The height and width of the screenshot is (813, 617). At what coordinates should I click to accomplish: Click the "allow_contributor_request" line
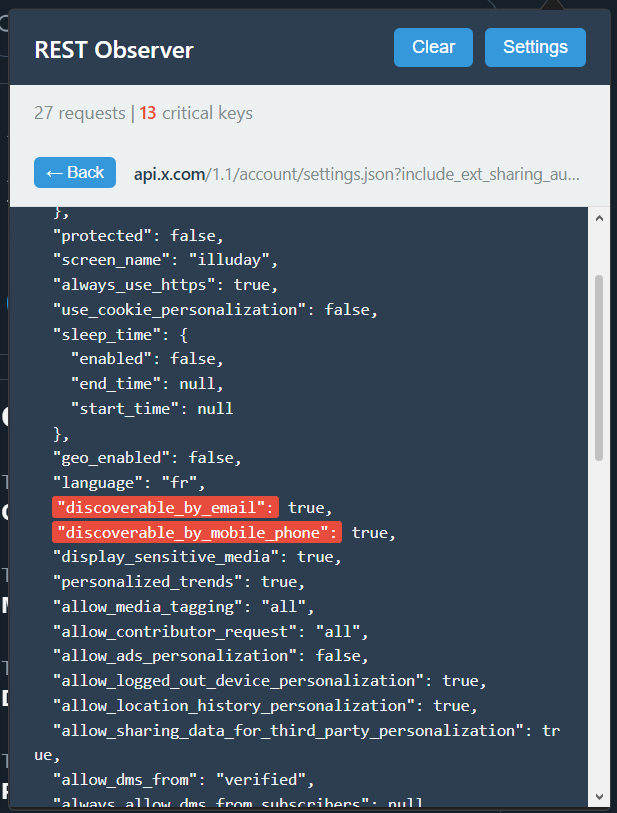click(x=211, y=632)
